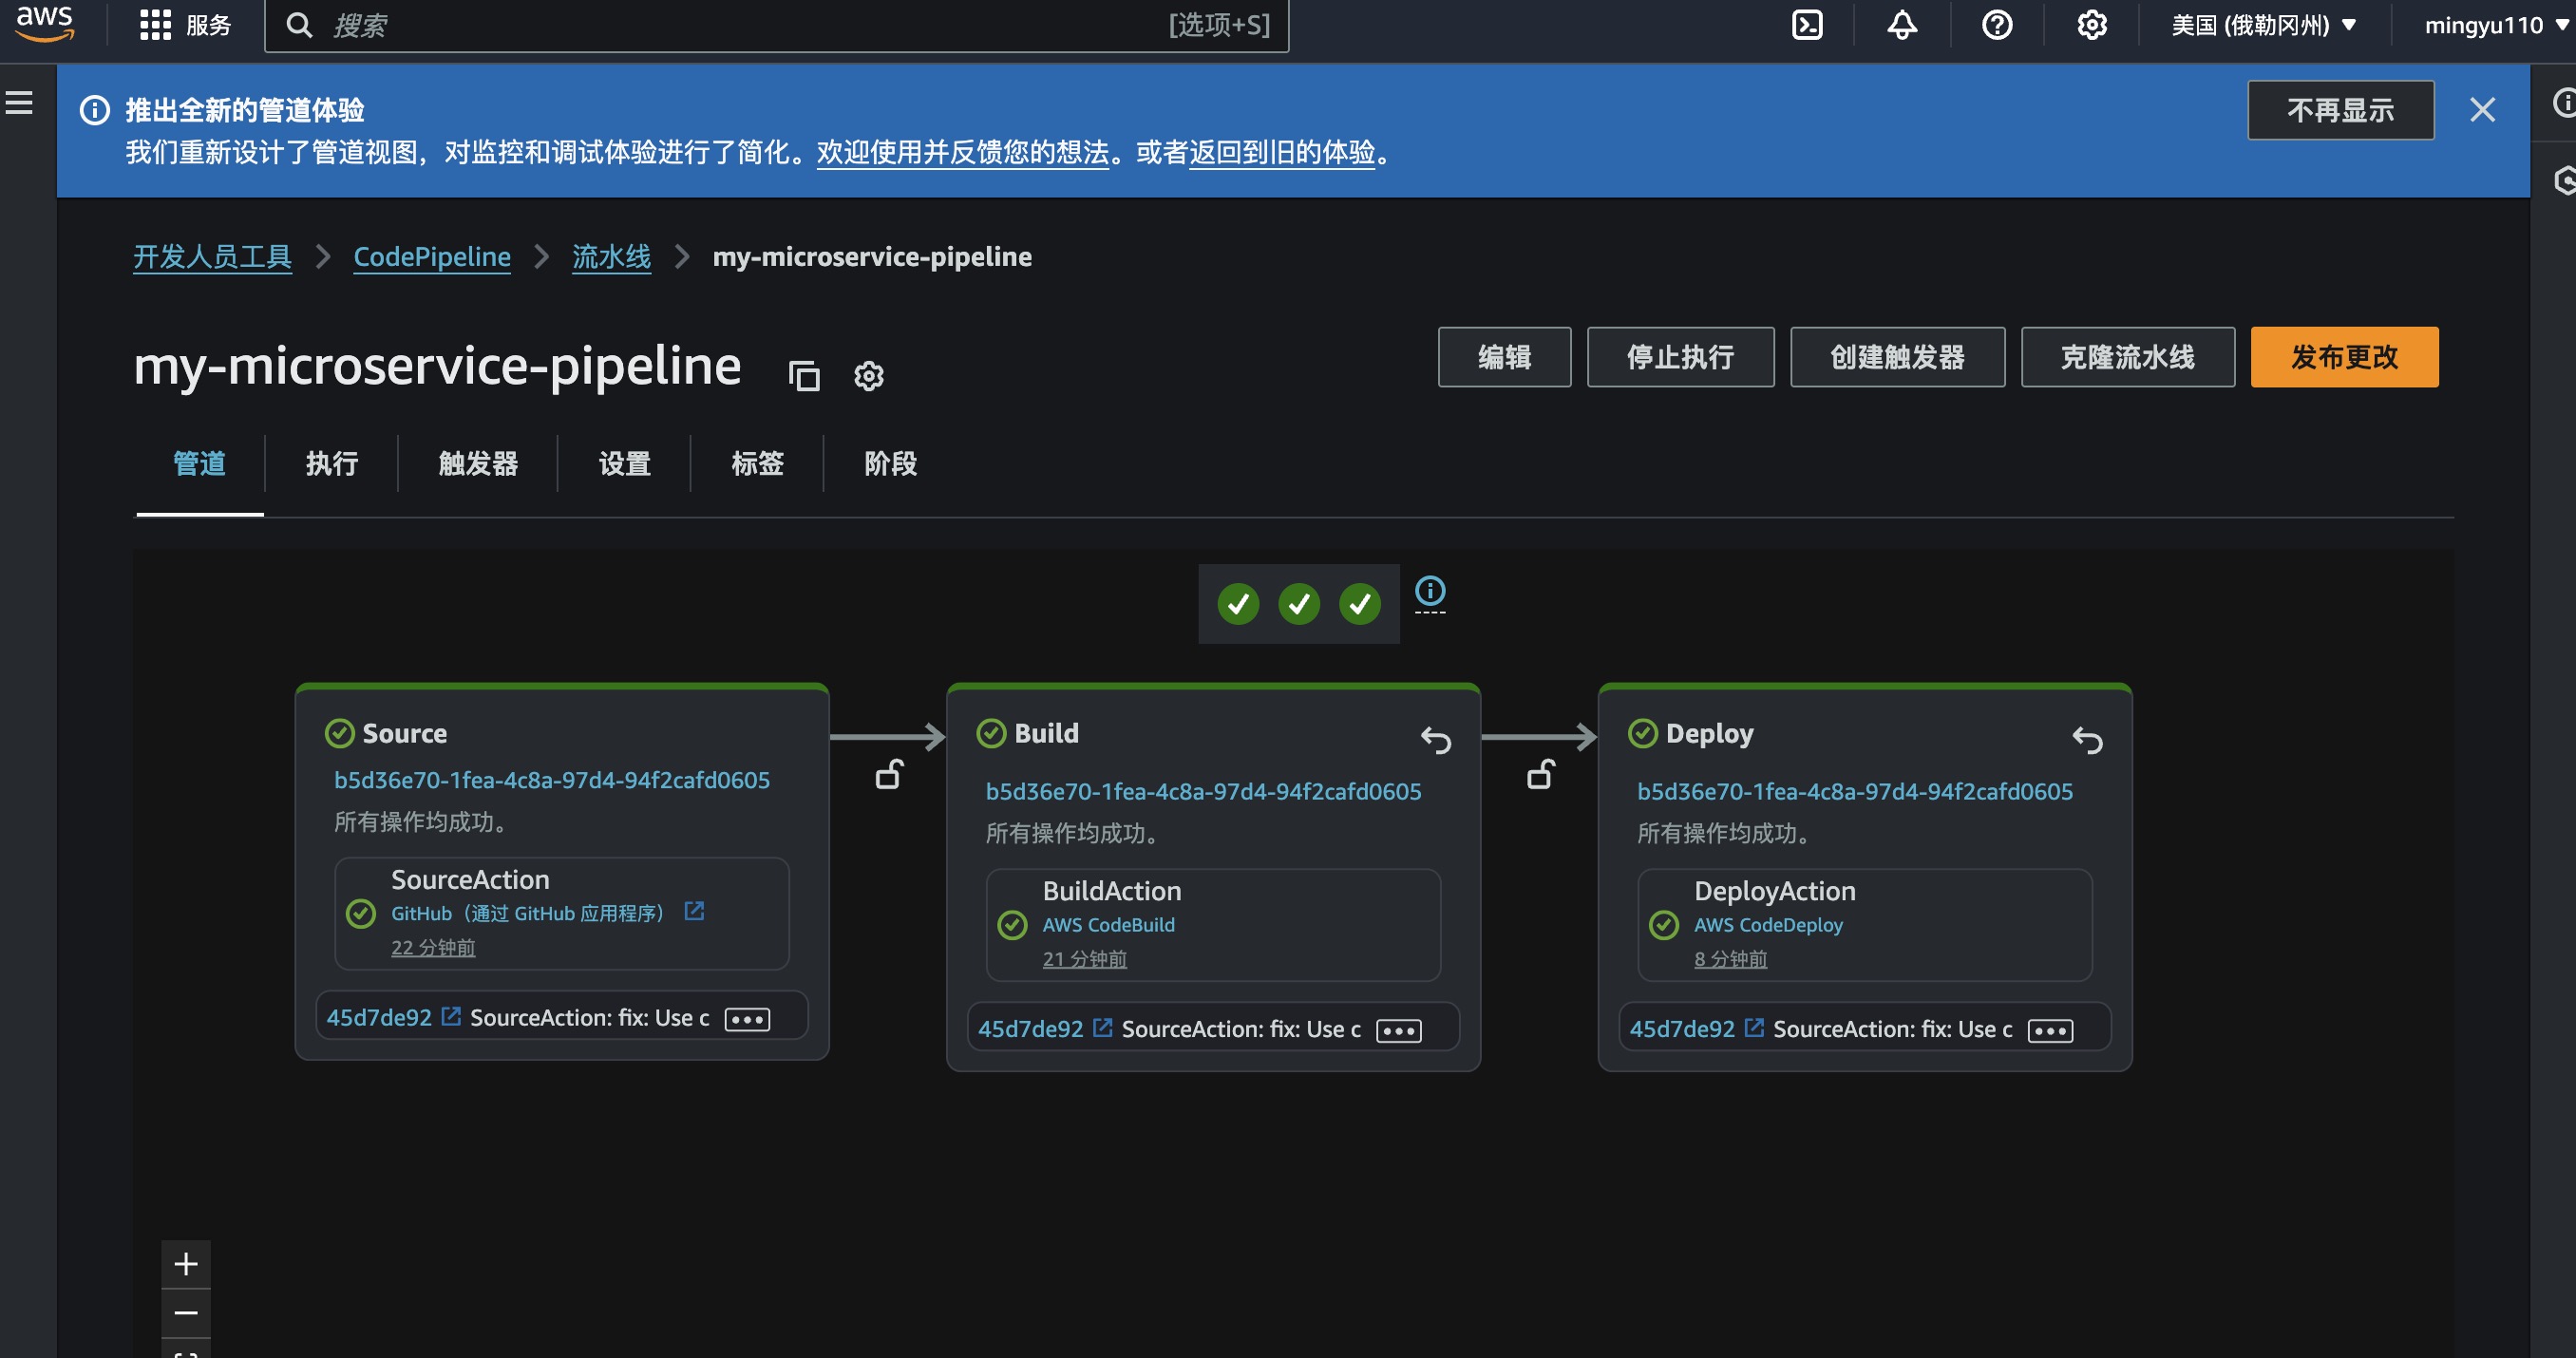Image resolution: width=2576 pixels, height=1358 pixels.
Task: Go to 开发人员工具 breadcrumb
Action: pyautogui.click(x=212, y=257)
